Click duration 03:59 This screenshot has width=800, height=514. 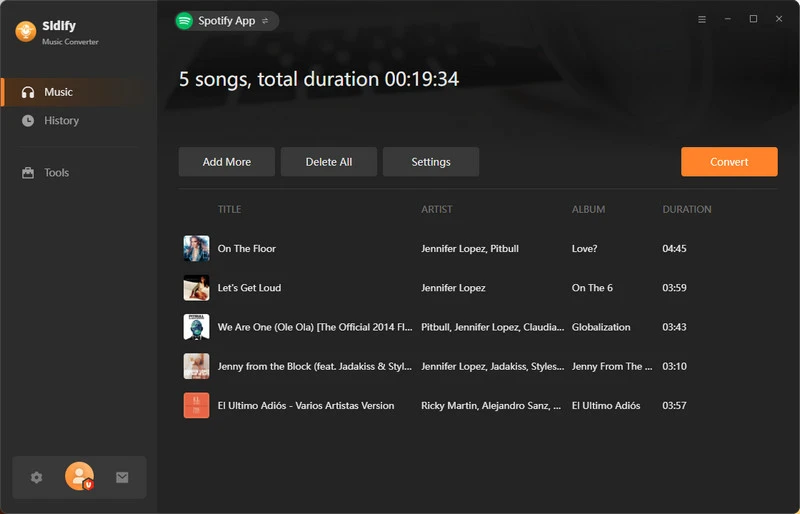674,288
